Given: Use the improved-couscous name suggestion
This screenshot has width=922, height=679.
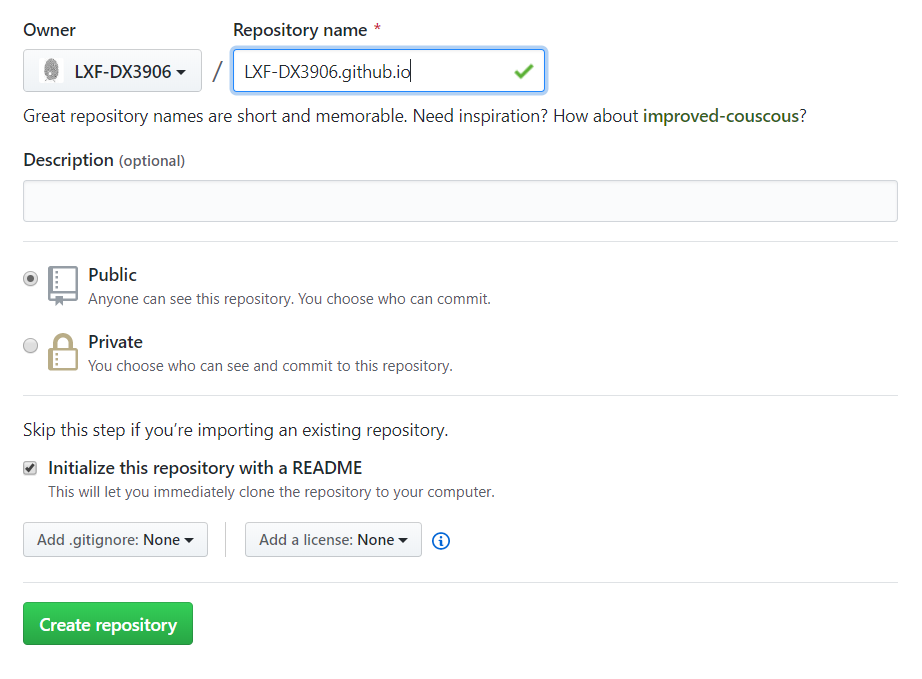Looking at the screenshot, I should pyautogui.click(x=720, y=116).
